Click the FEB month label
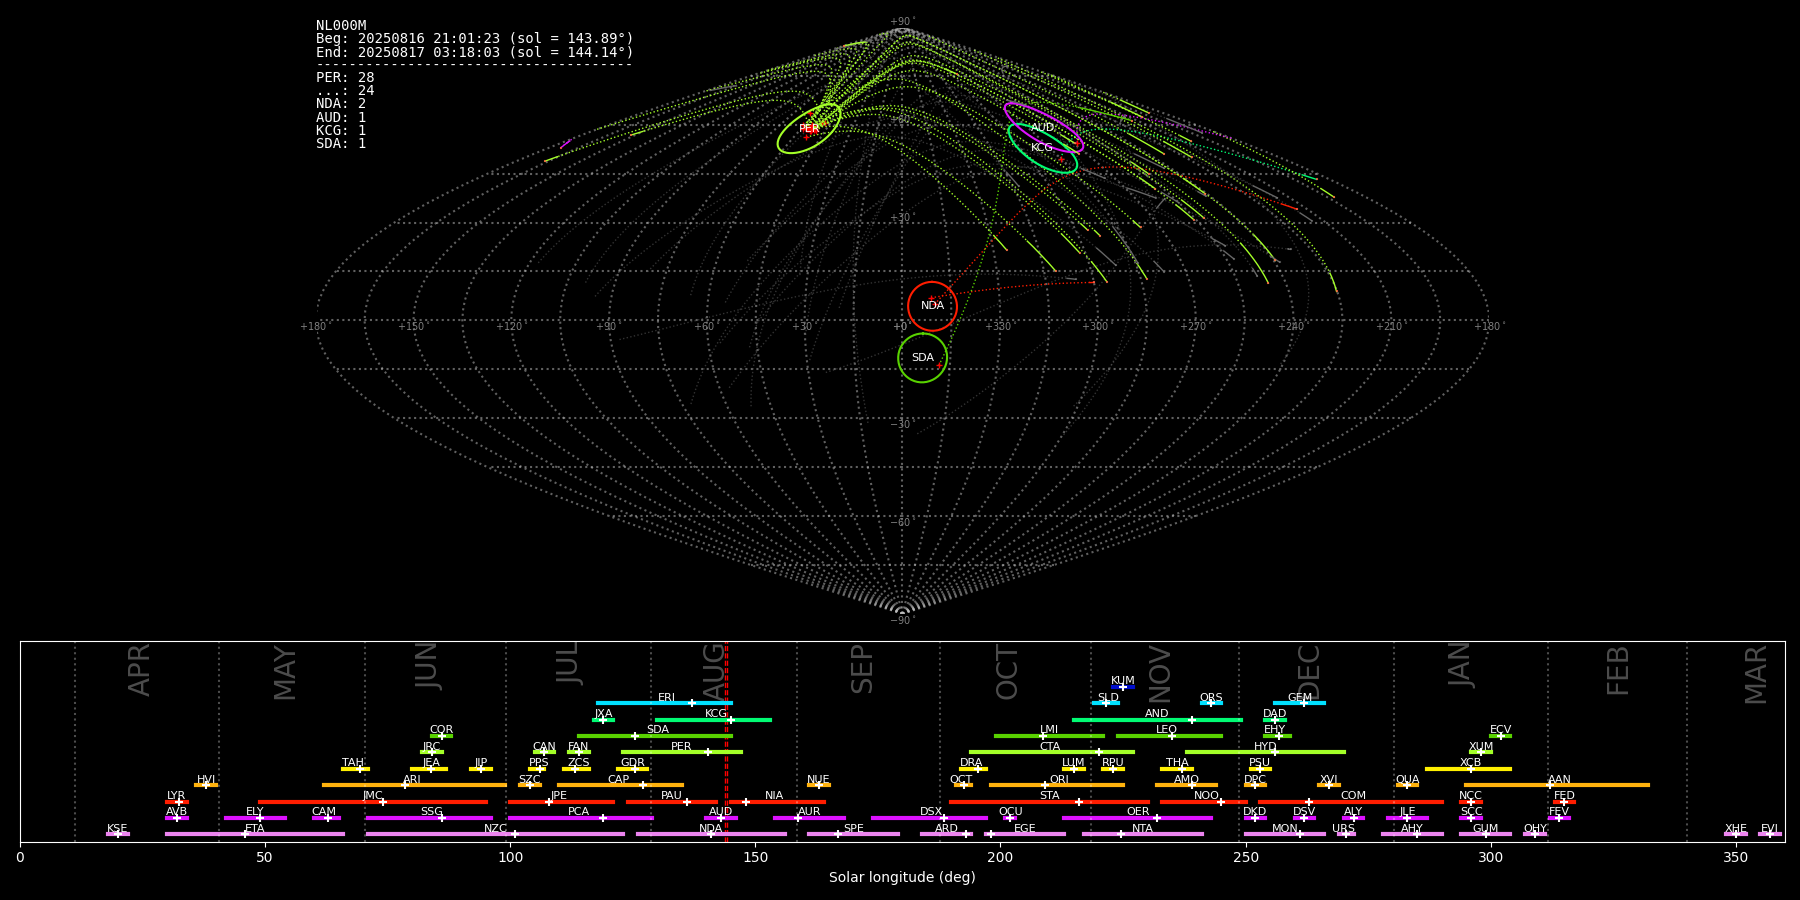Screen dimensions: 1800x900 click(1618, 671)
